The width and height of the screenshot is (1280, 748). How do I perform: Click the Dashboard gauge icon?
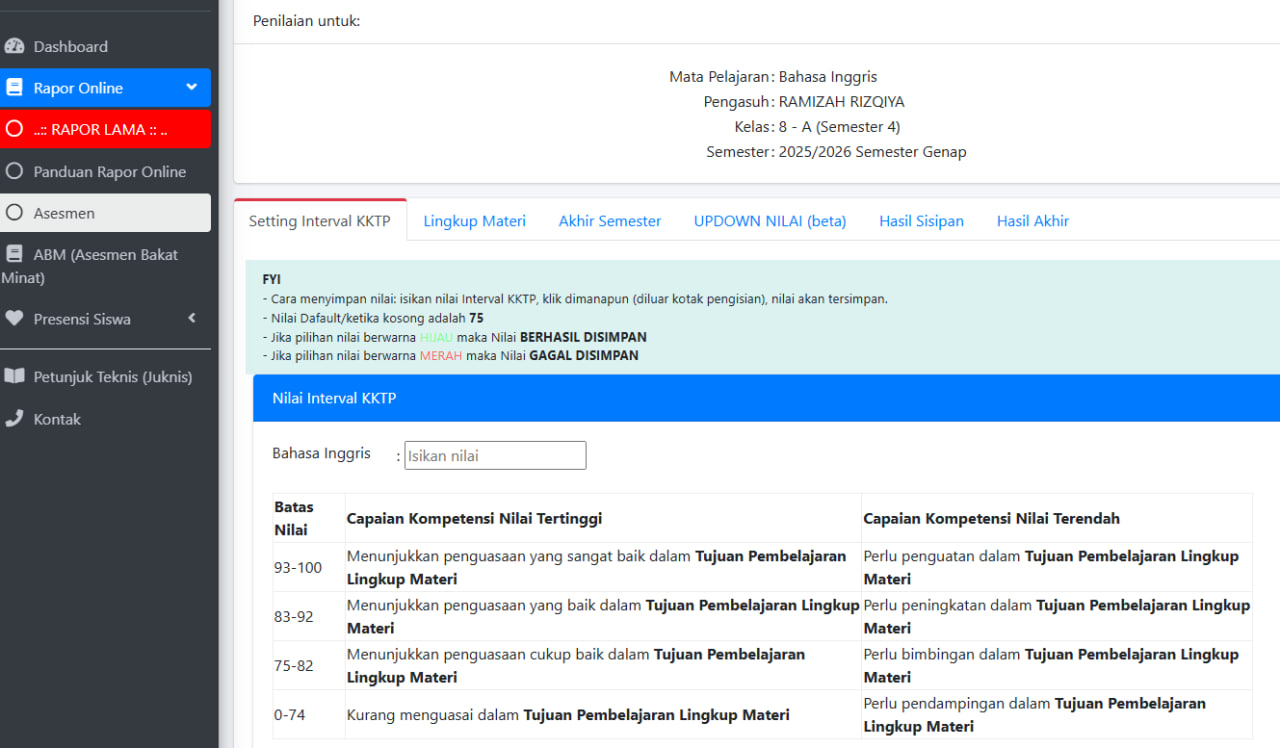coord(14,46)
